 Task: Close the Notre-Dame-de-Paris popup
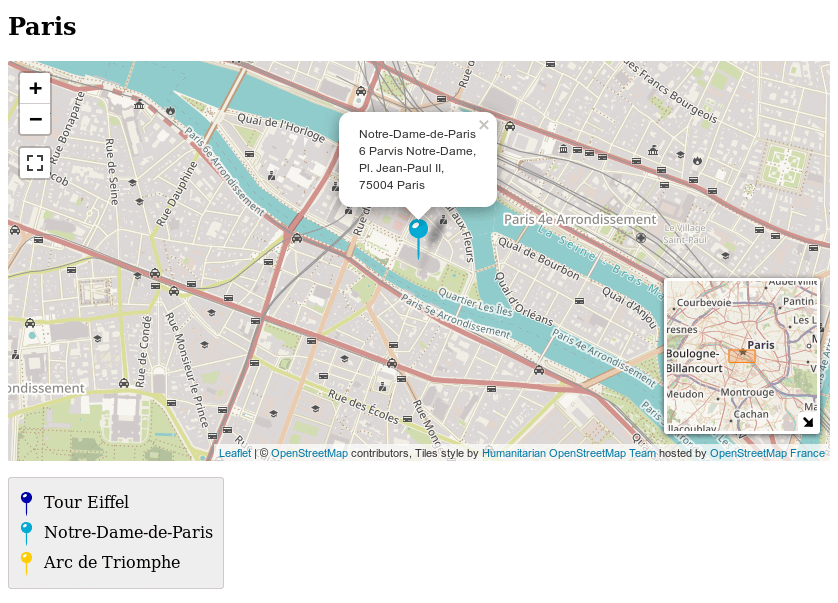pyautogui.click(x=484, y=125)
